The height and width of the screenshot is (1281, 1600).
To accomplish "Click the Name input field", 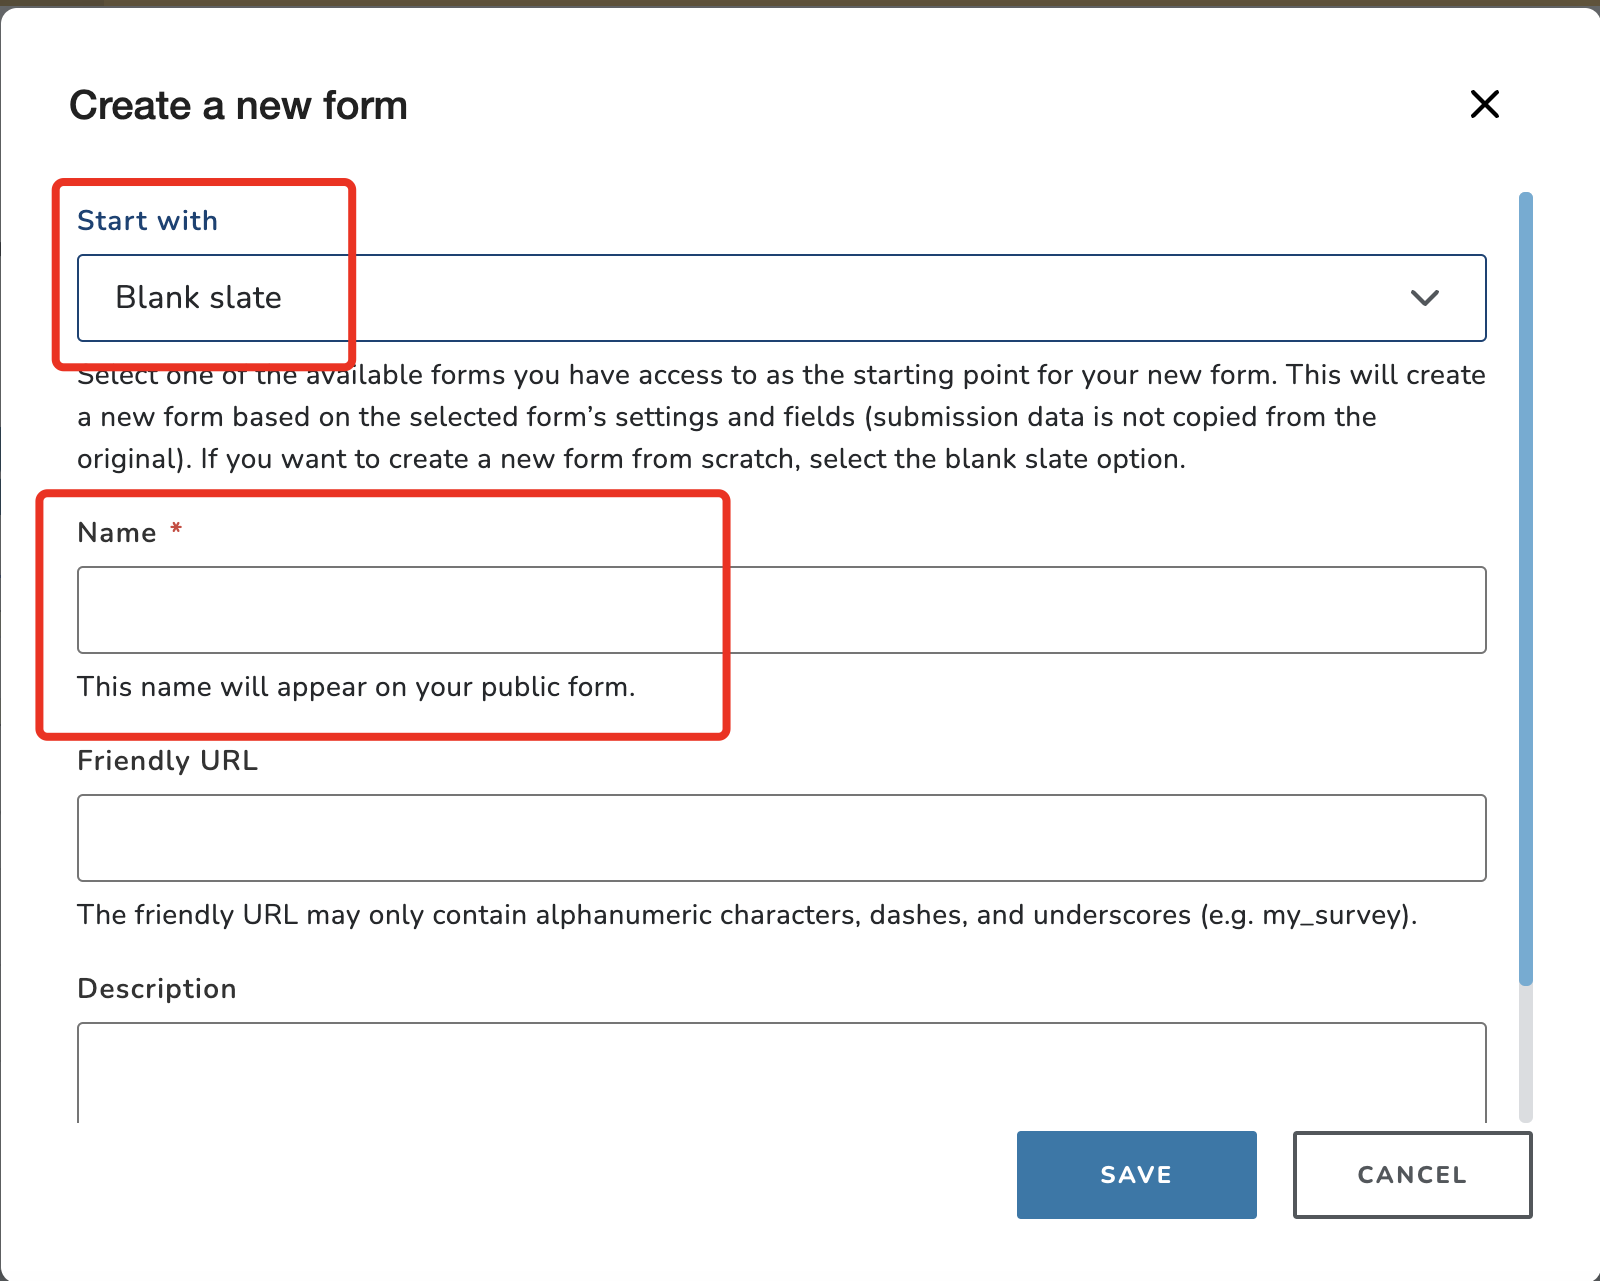I will (780, 610).
